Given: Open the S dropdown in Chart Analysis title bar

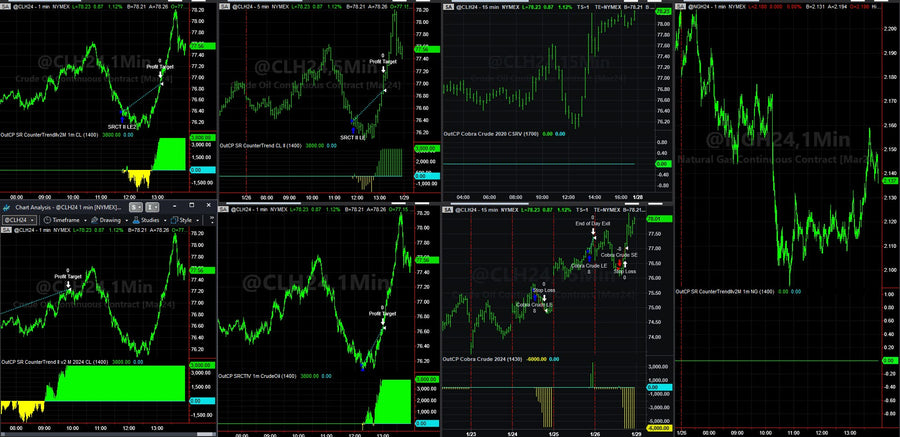Looking at the screenshot, I should click(x=136, y=207).
